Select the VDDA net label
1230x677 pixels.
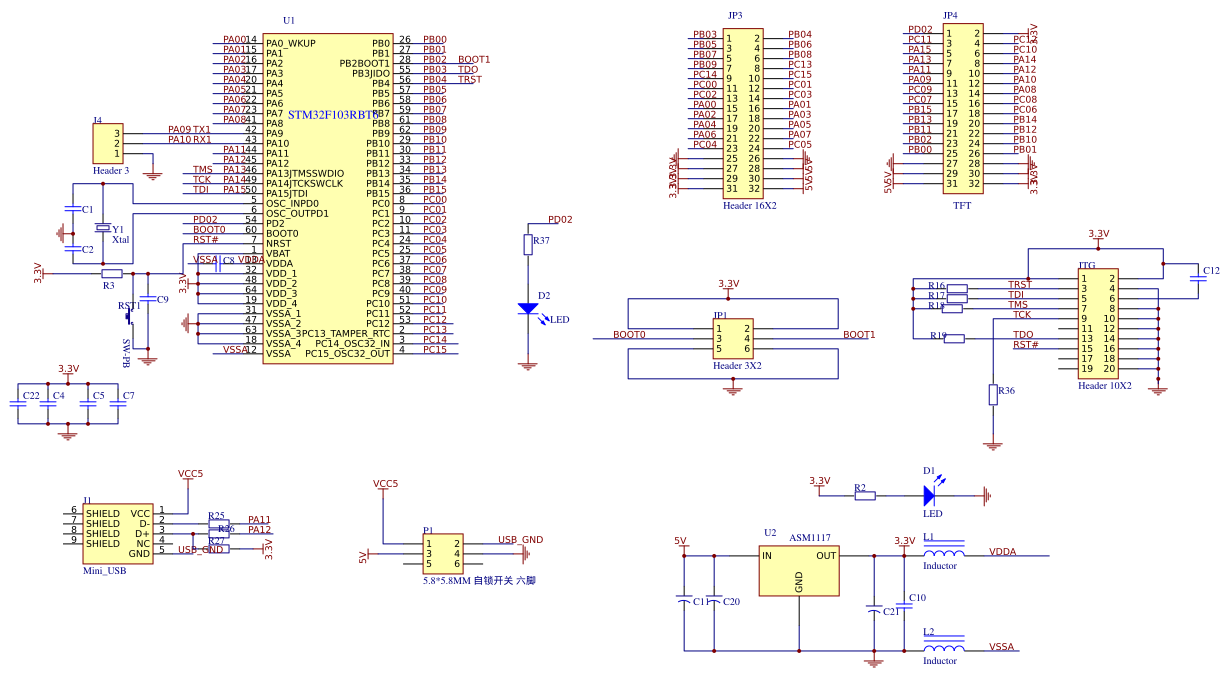pos(1003,551)
